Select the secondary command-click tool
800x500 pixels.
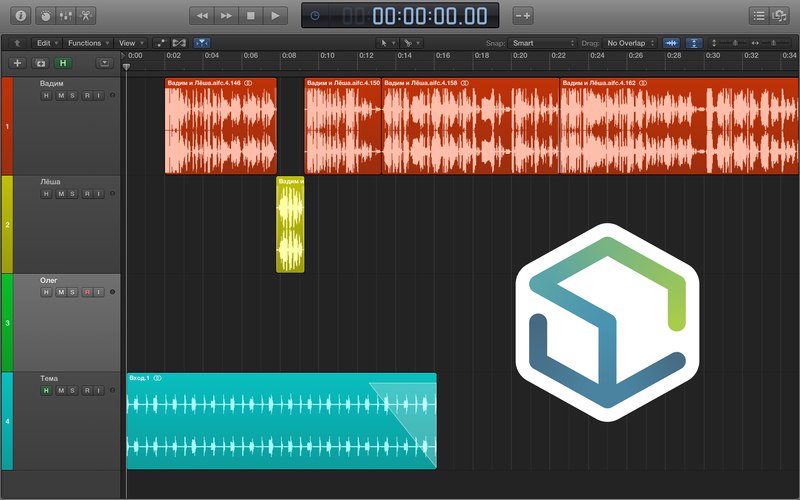coord(408,43)
